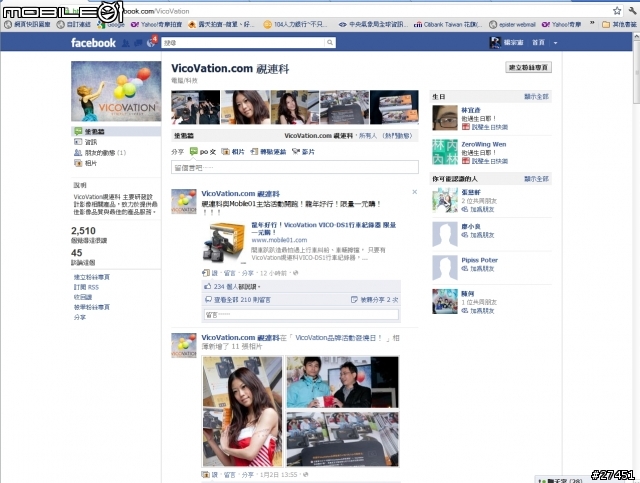This screenshot has height=483, width=640.
Task: Open Pipiss Poter profile link
Action: click(480, 260)
